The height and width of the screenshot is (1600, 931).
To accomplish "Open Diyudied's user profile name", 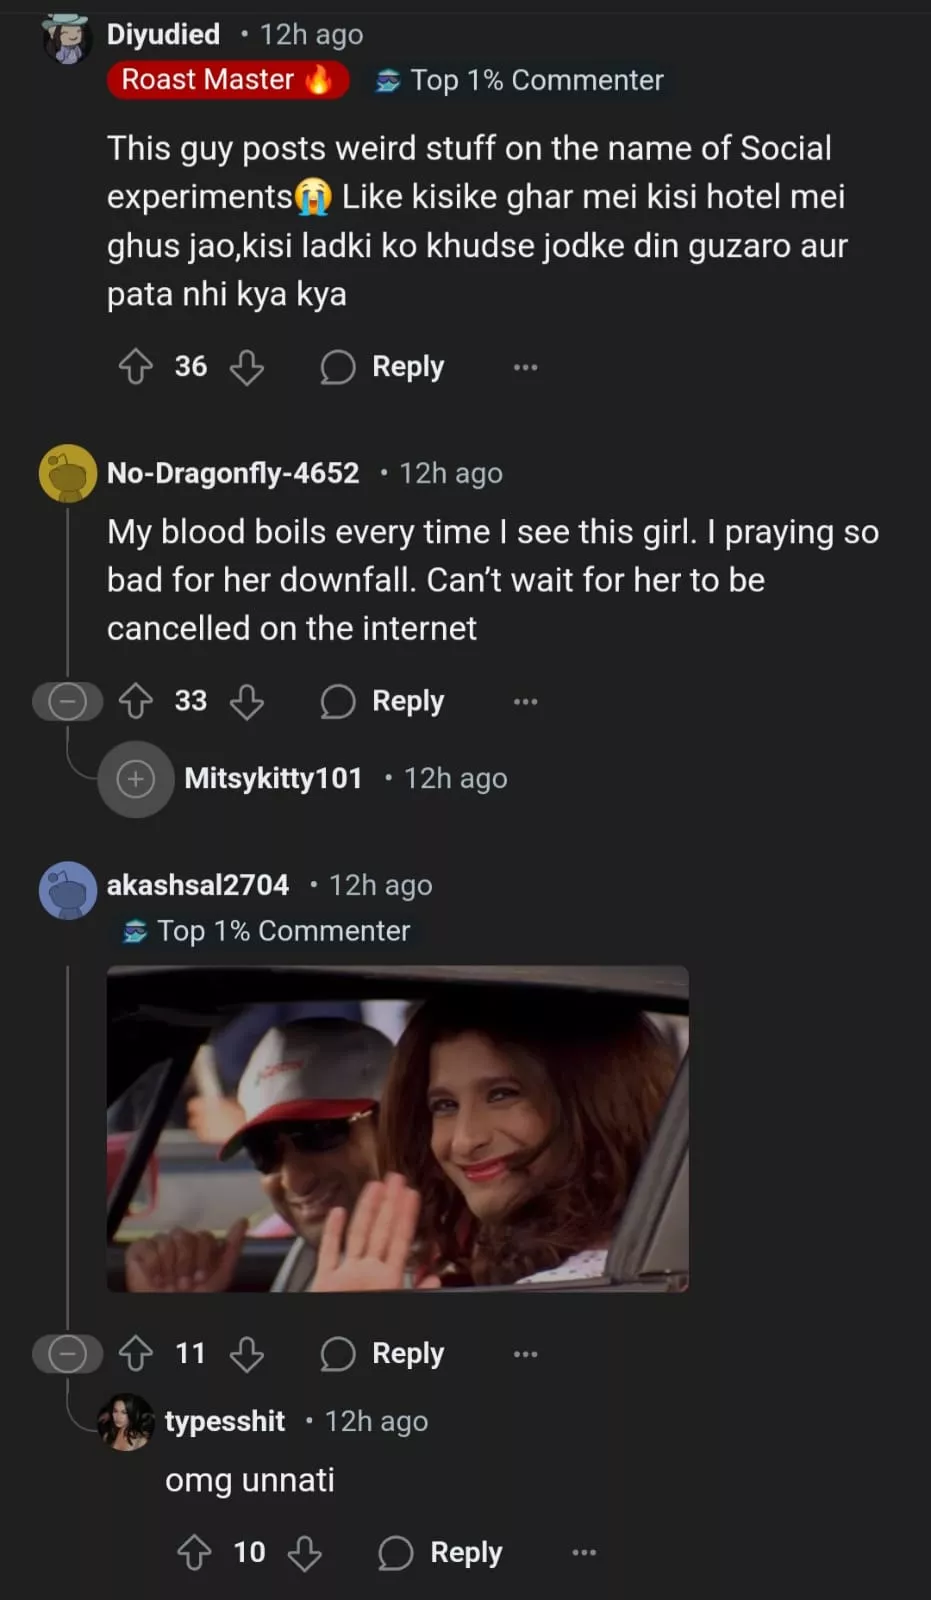I will (163, 34).
